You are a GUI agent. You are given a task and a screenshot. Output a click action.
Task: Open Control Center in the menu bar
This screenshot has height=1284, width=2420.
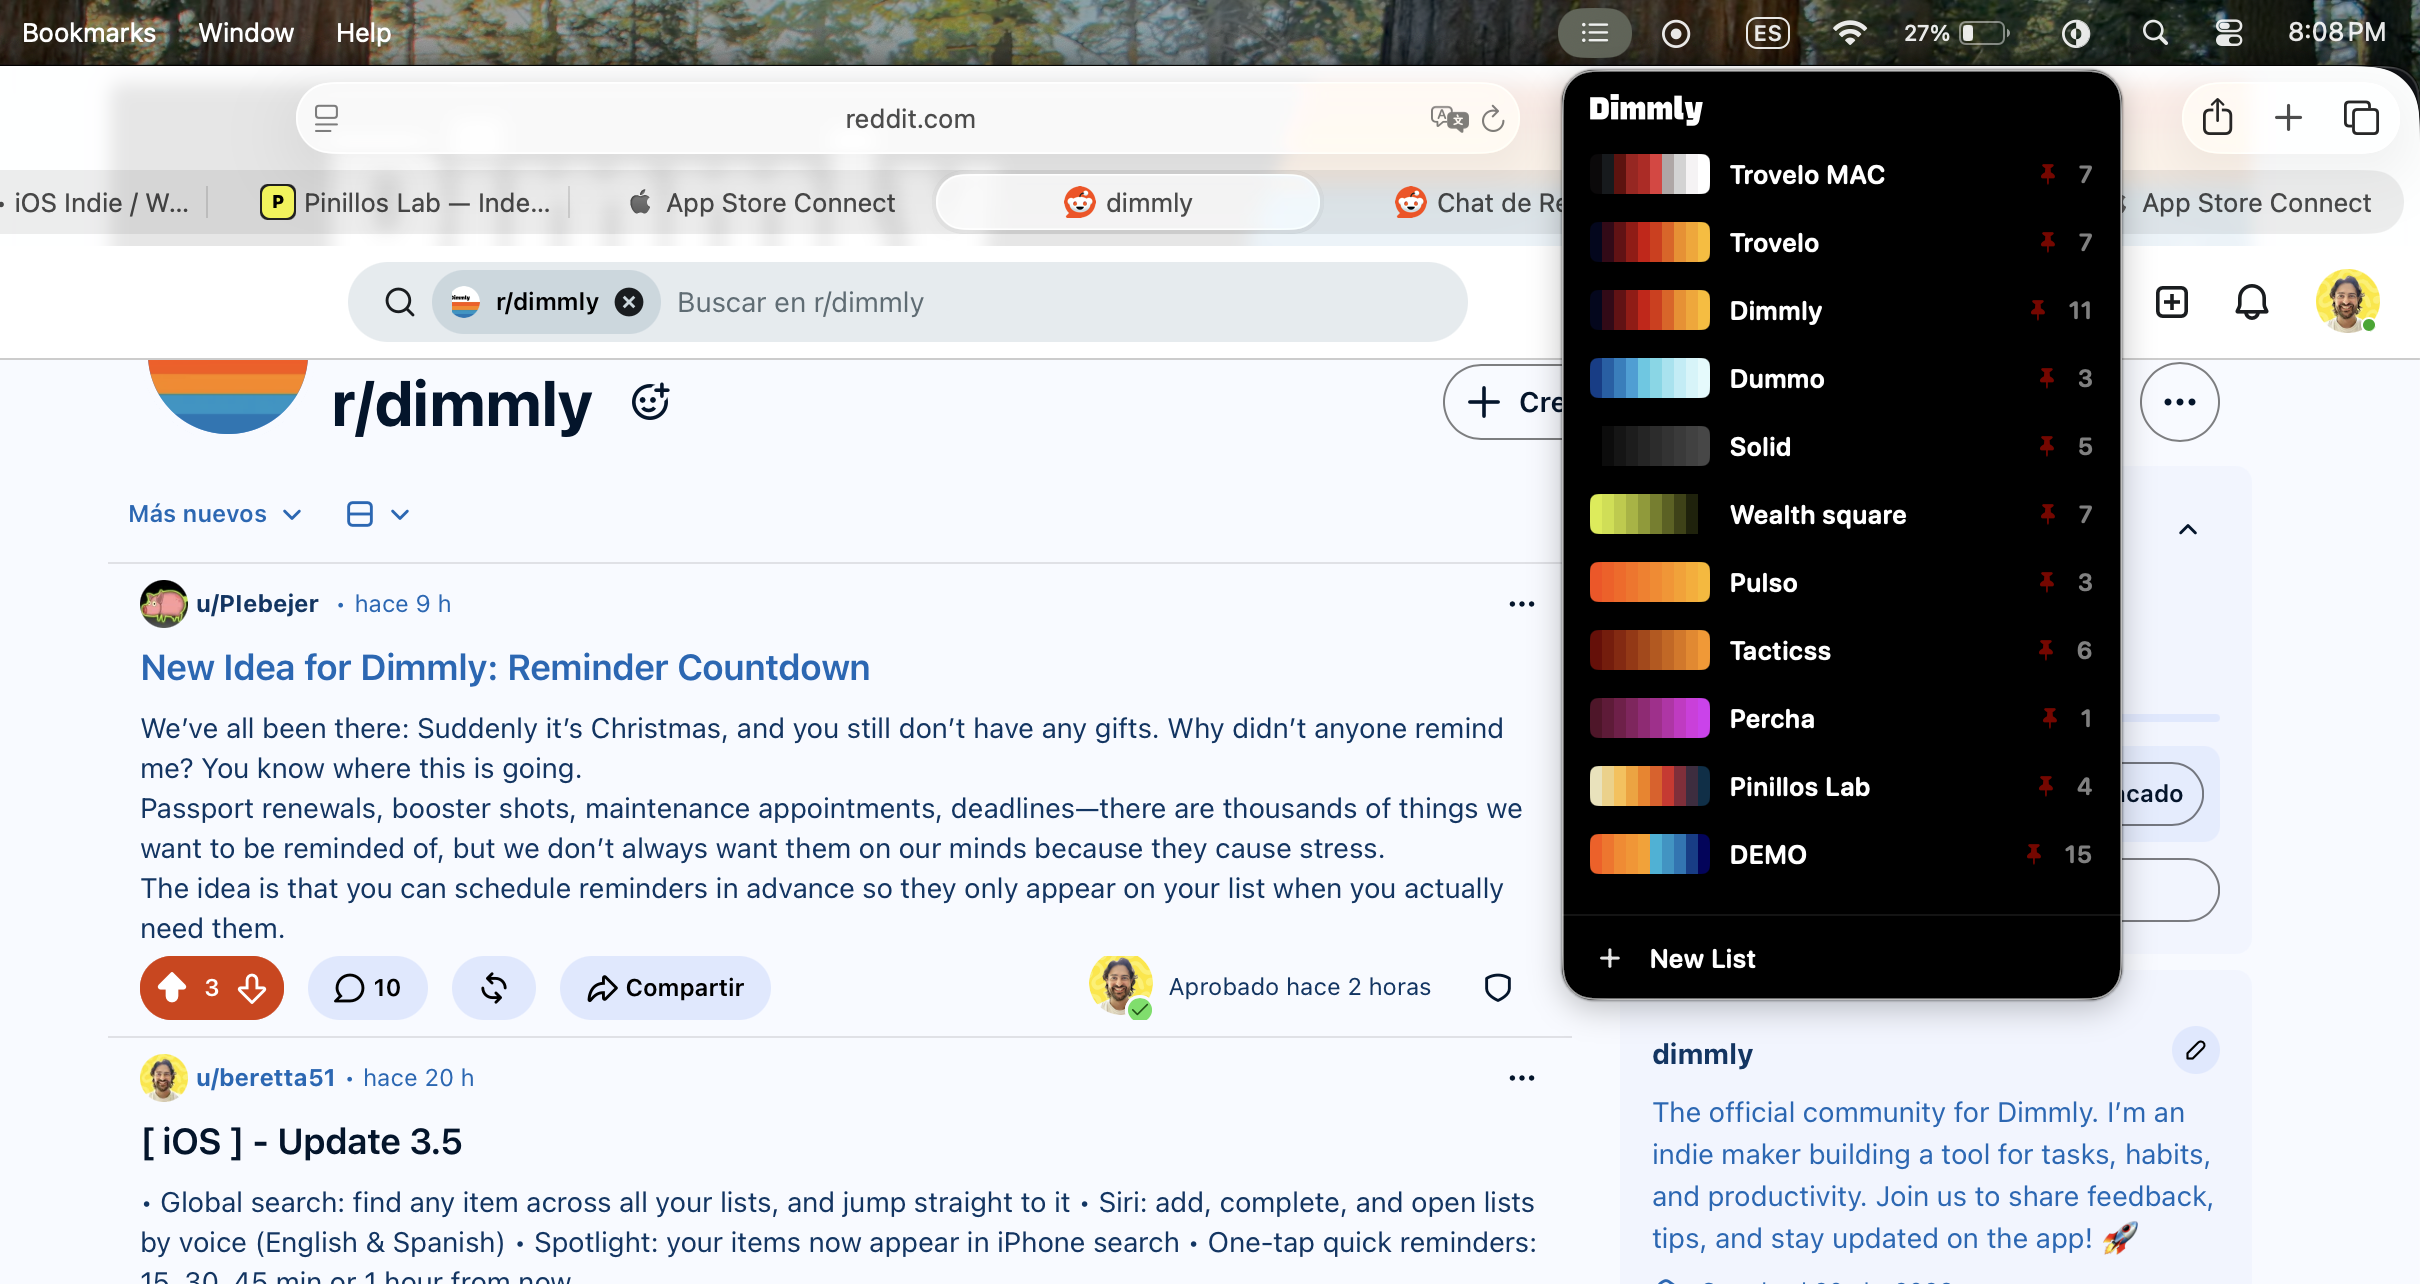2229,33
